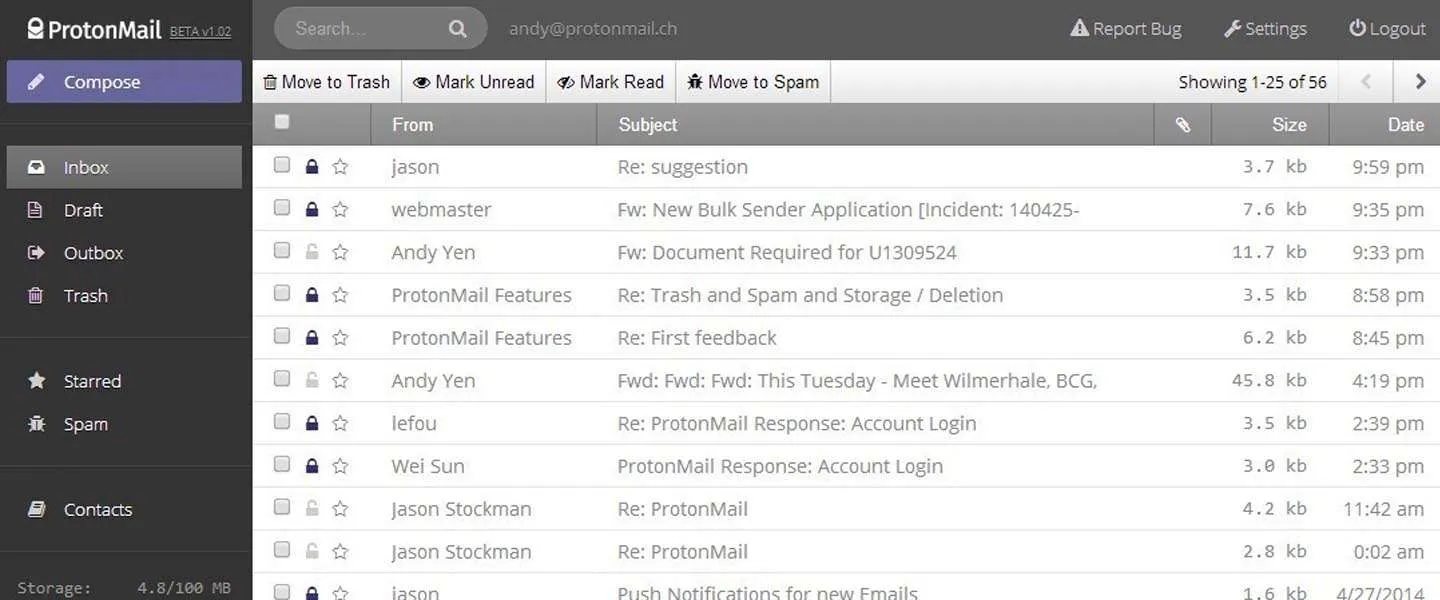Screen dimensions: 1440x600
Task: Open the Starred folder via its star icon
Action: tap(37, 381)
